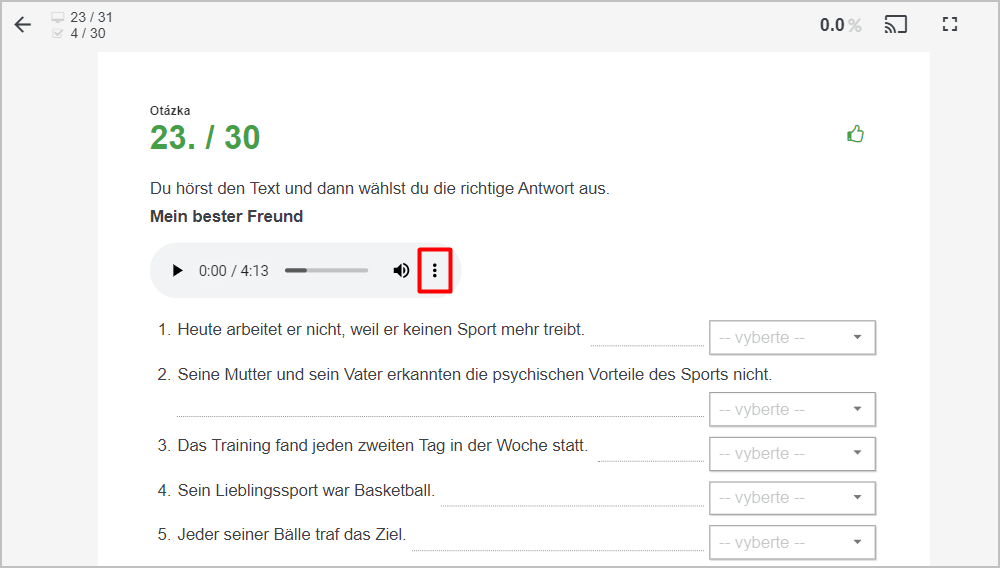Click the 0.0 % score indicator
1000x568 pixels.
click(x=841, y=25)
